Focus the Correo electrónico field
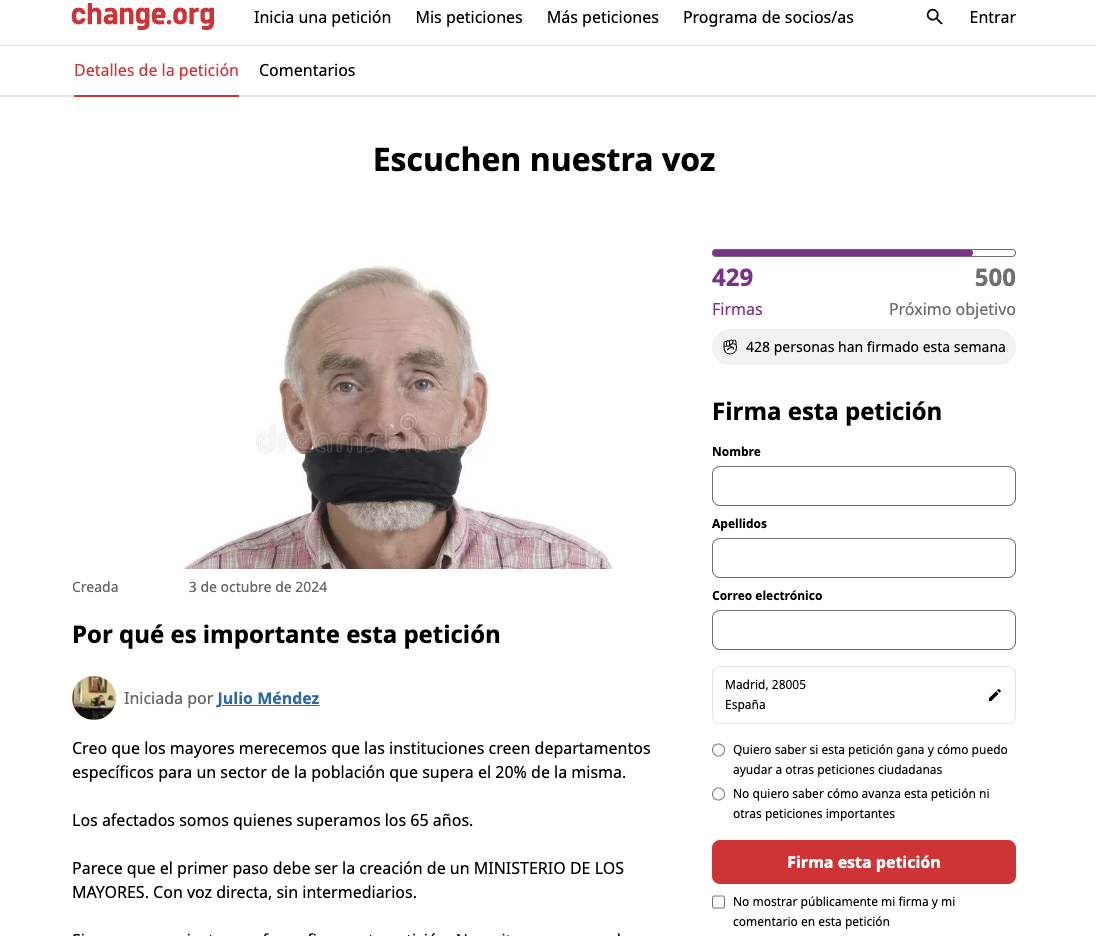Image resolution: width=1096 pixels, height=936 pixels. (863, 630)
